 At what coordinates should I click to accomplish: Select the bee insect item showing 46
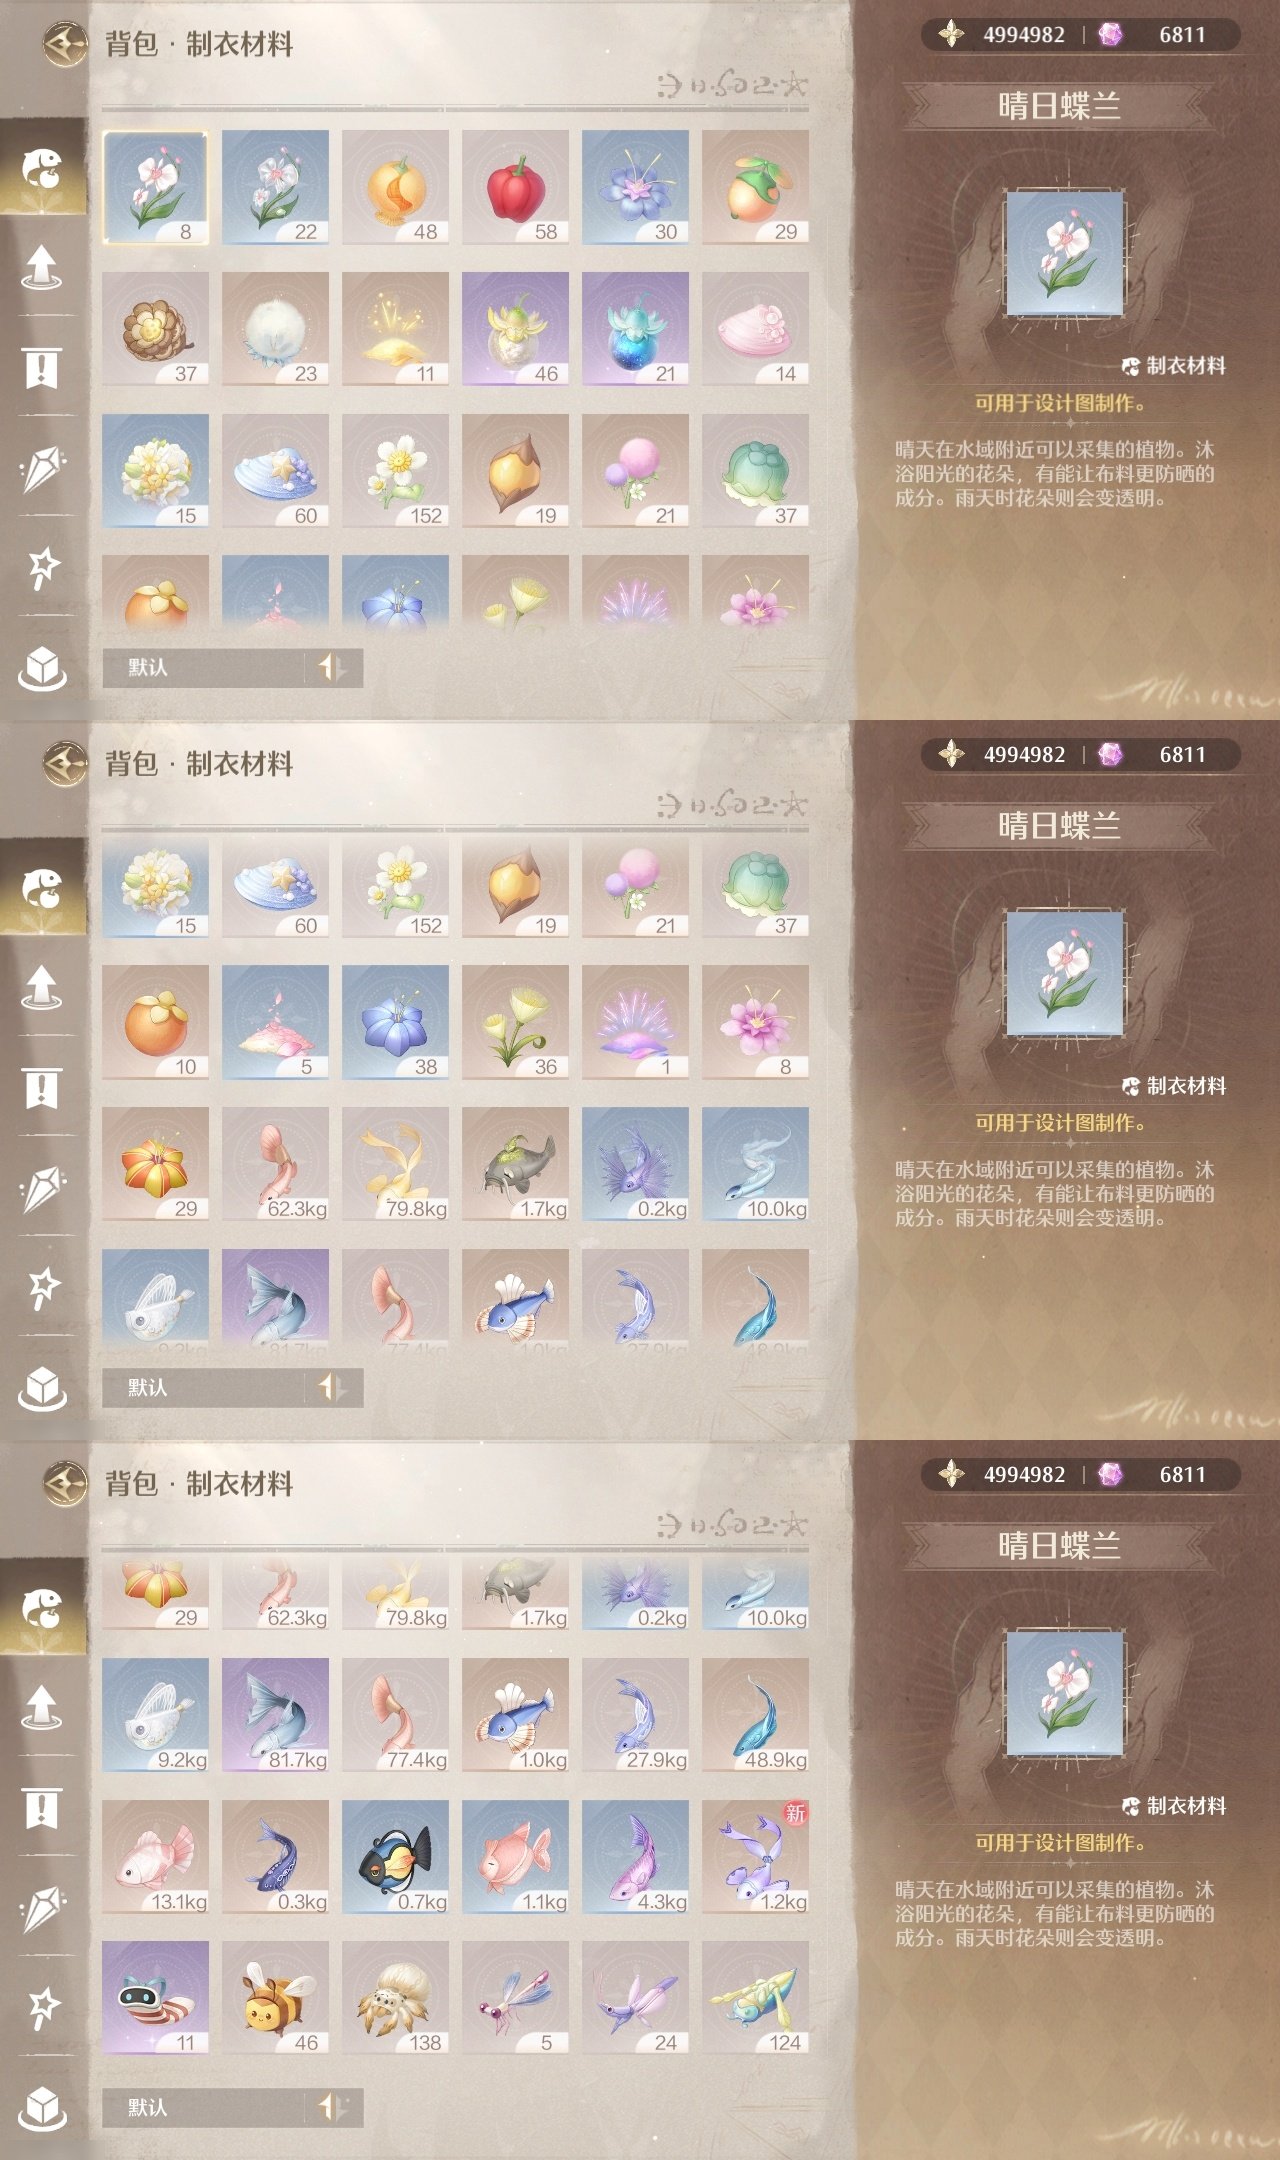(x=275, y=1998)
